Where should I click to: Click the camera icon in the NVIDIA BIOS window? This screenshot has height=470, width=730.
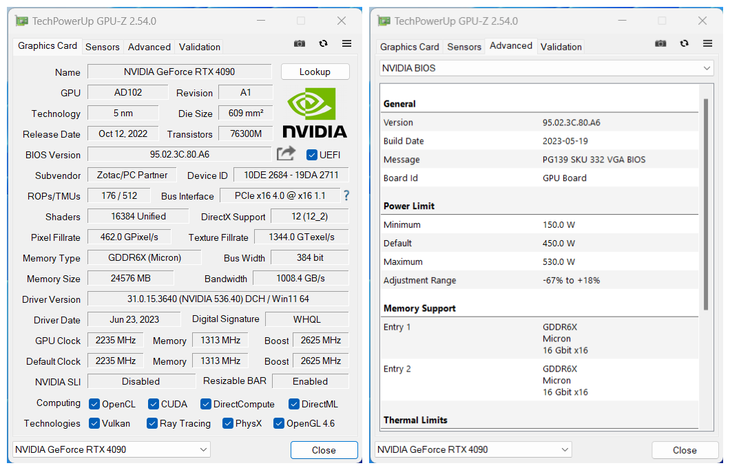[x=660, y=46]
